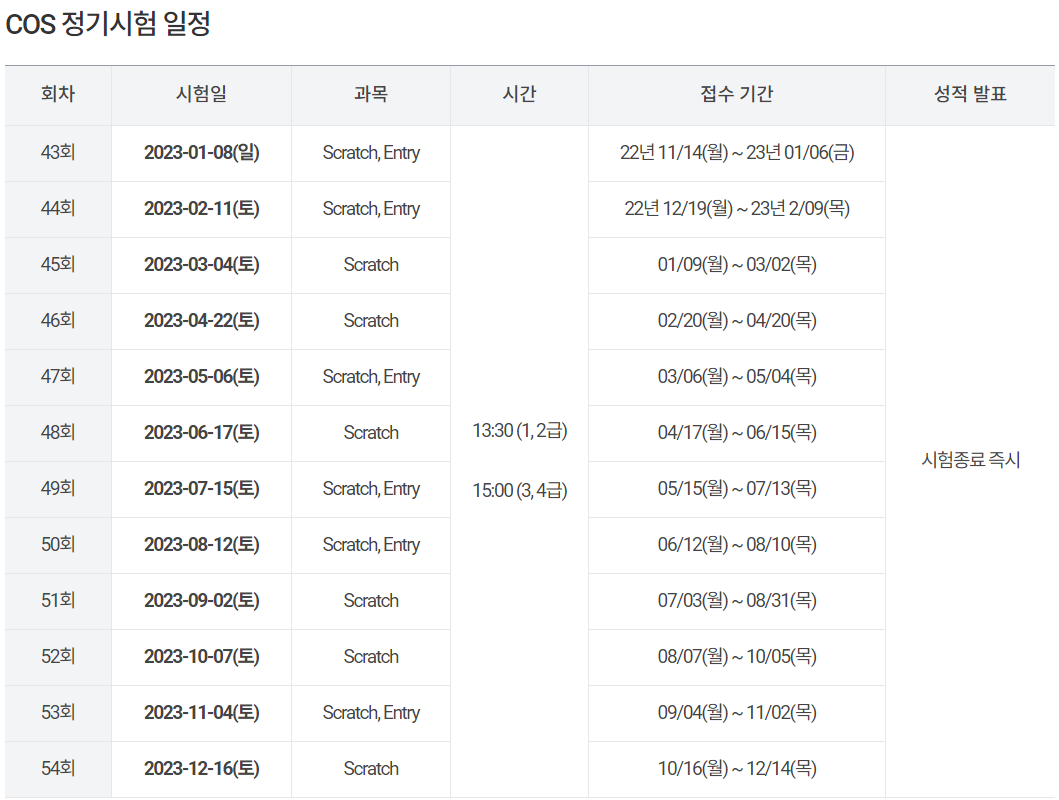Image resolution: width=1059 pixels, height=800 pixels.
Task: Click the Scratch, Entry subject for 44회
Action: coord(371,209)
